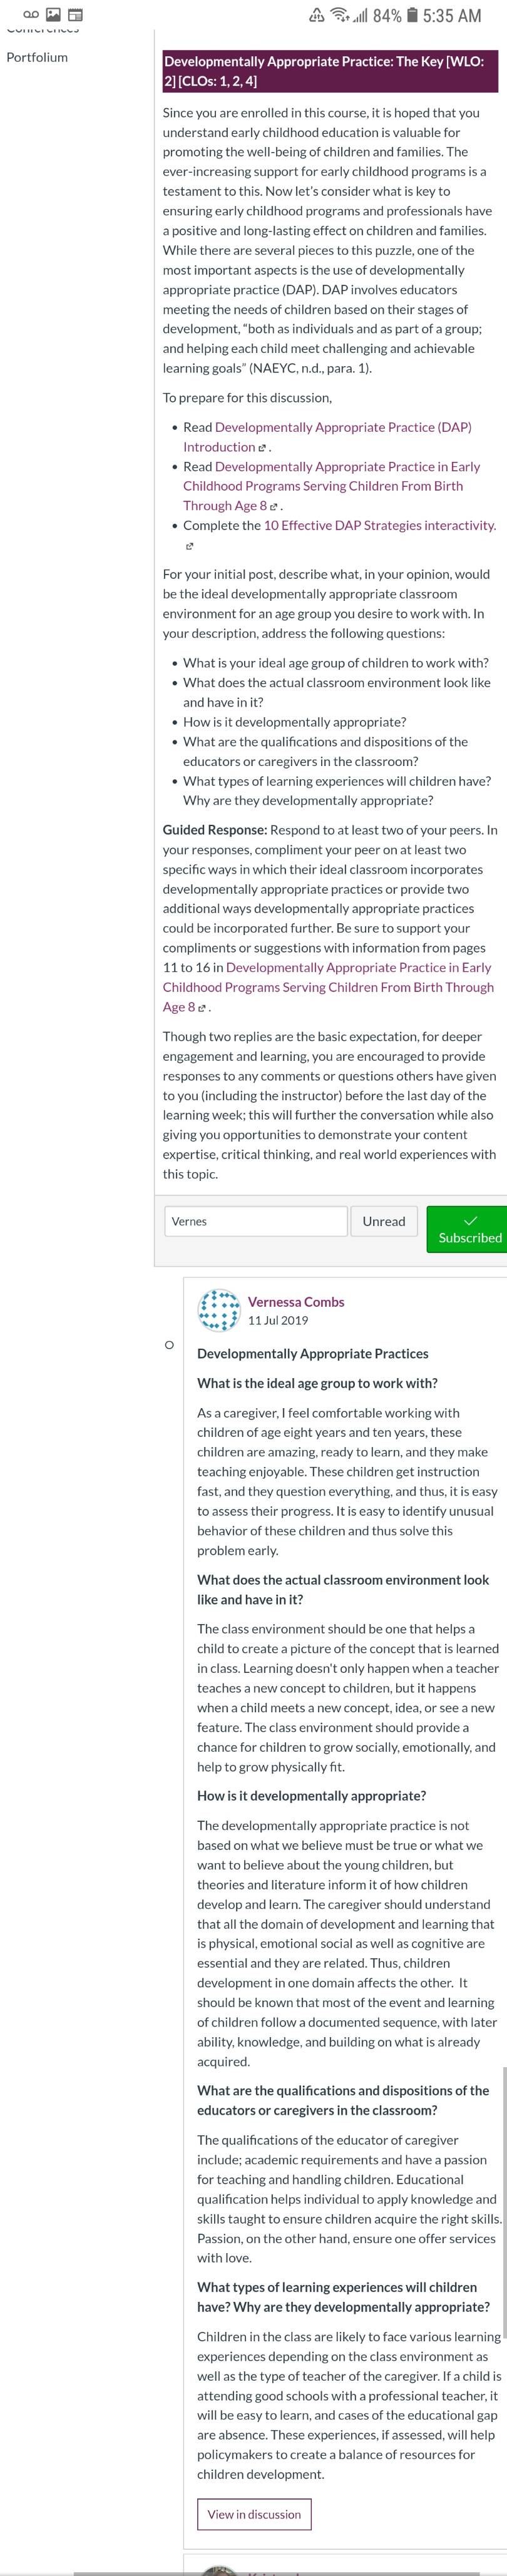Toggle the Unread filter button
Image resolution: width=507 pixels, height=2576 pixels.
384,1221
